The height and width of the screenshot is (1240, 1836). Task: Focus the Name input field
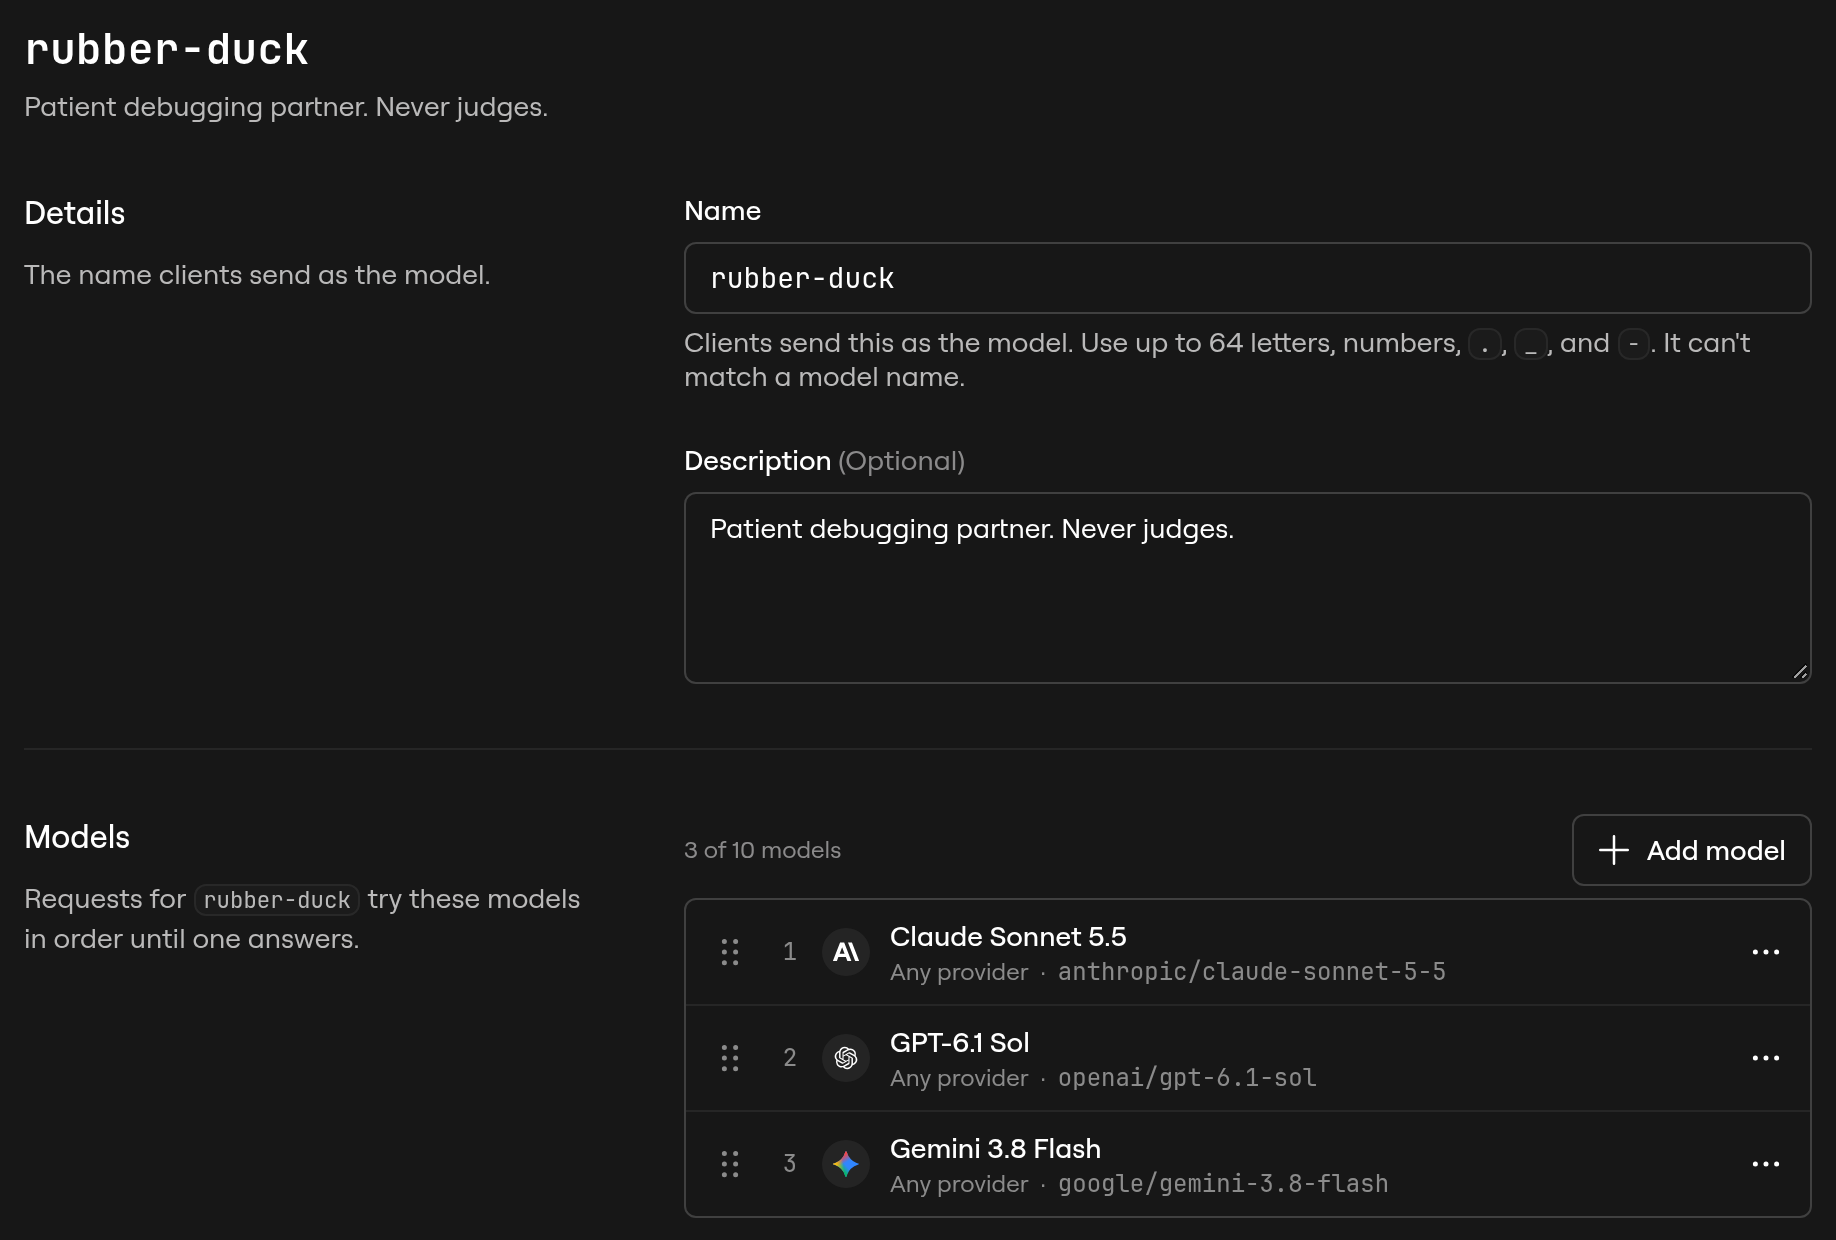(1247, 278)
